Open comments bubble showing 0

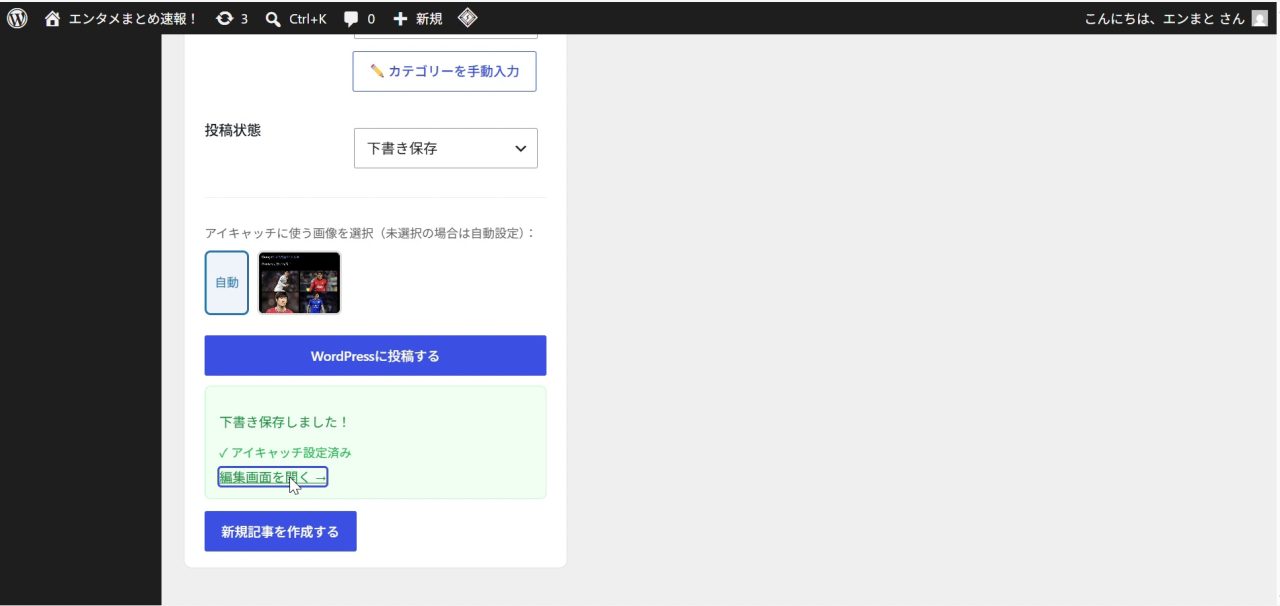359,18
